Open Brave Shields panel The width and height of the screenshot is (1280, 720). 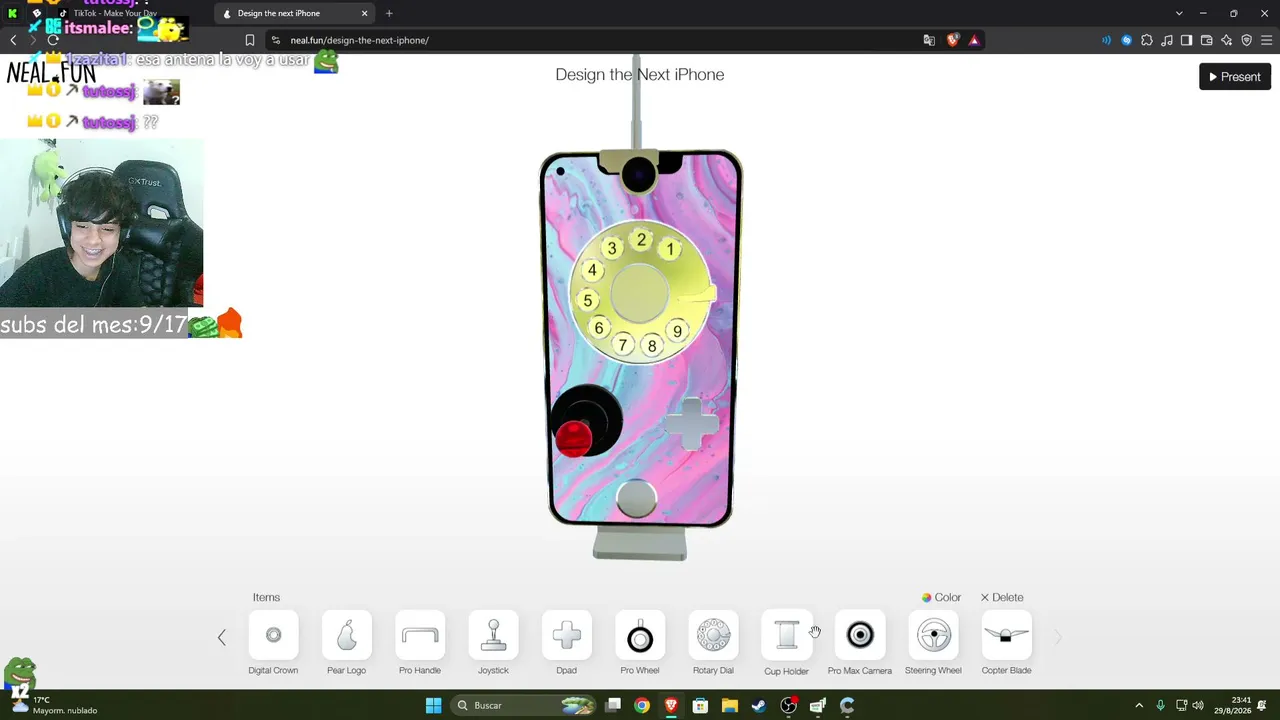(952, 40)
